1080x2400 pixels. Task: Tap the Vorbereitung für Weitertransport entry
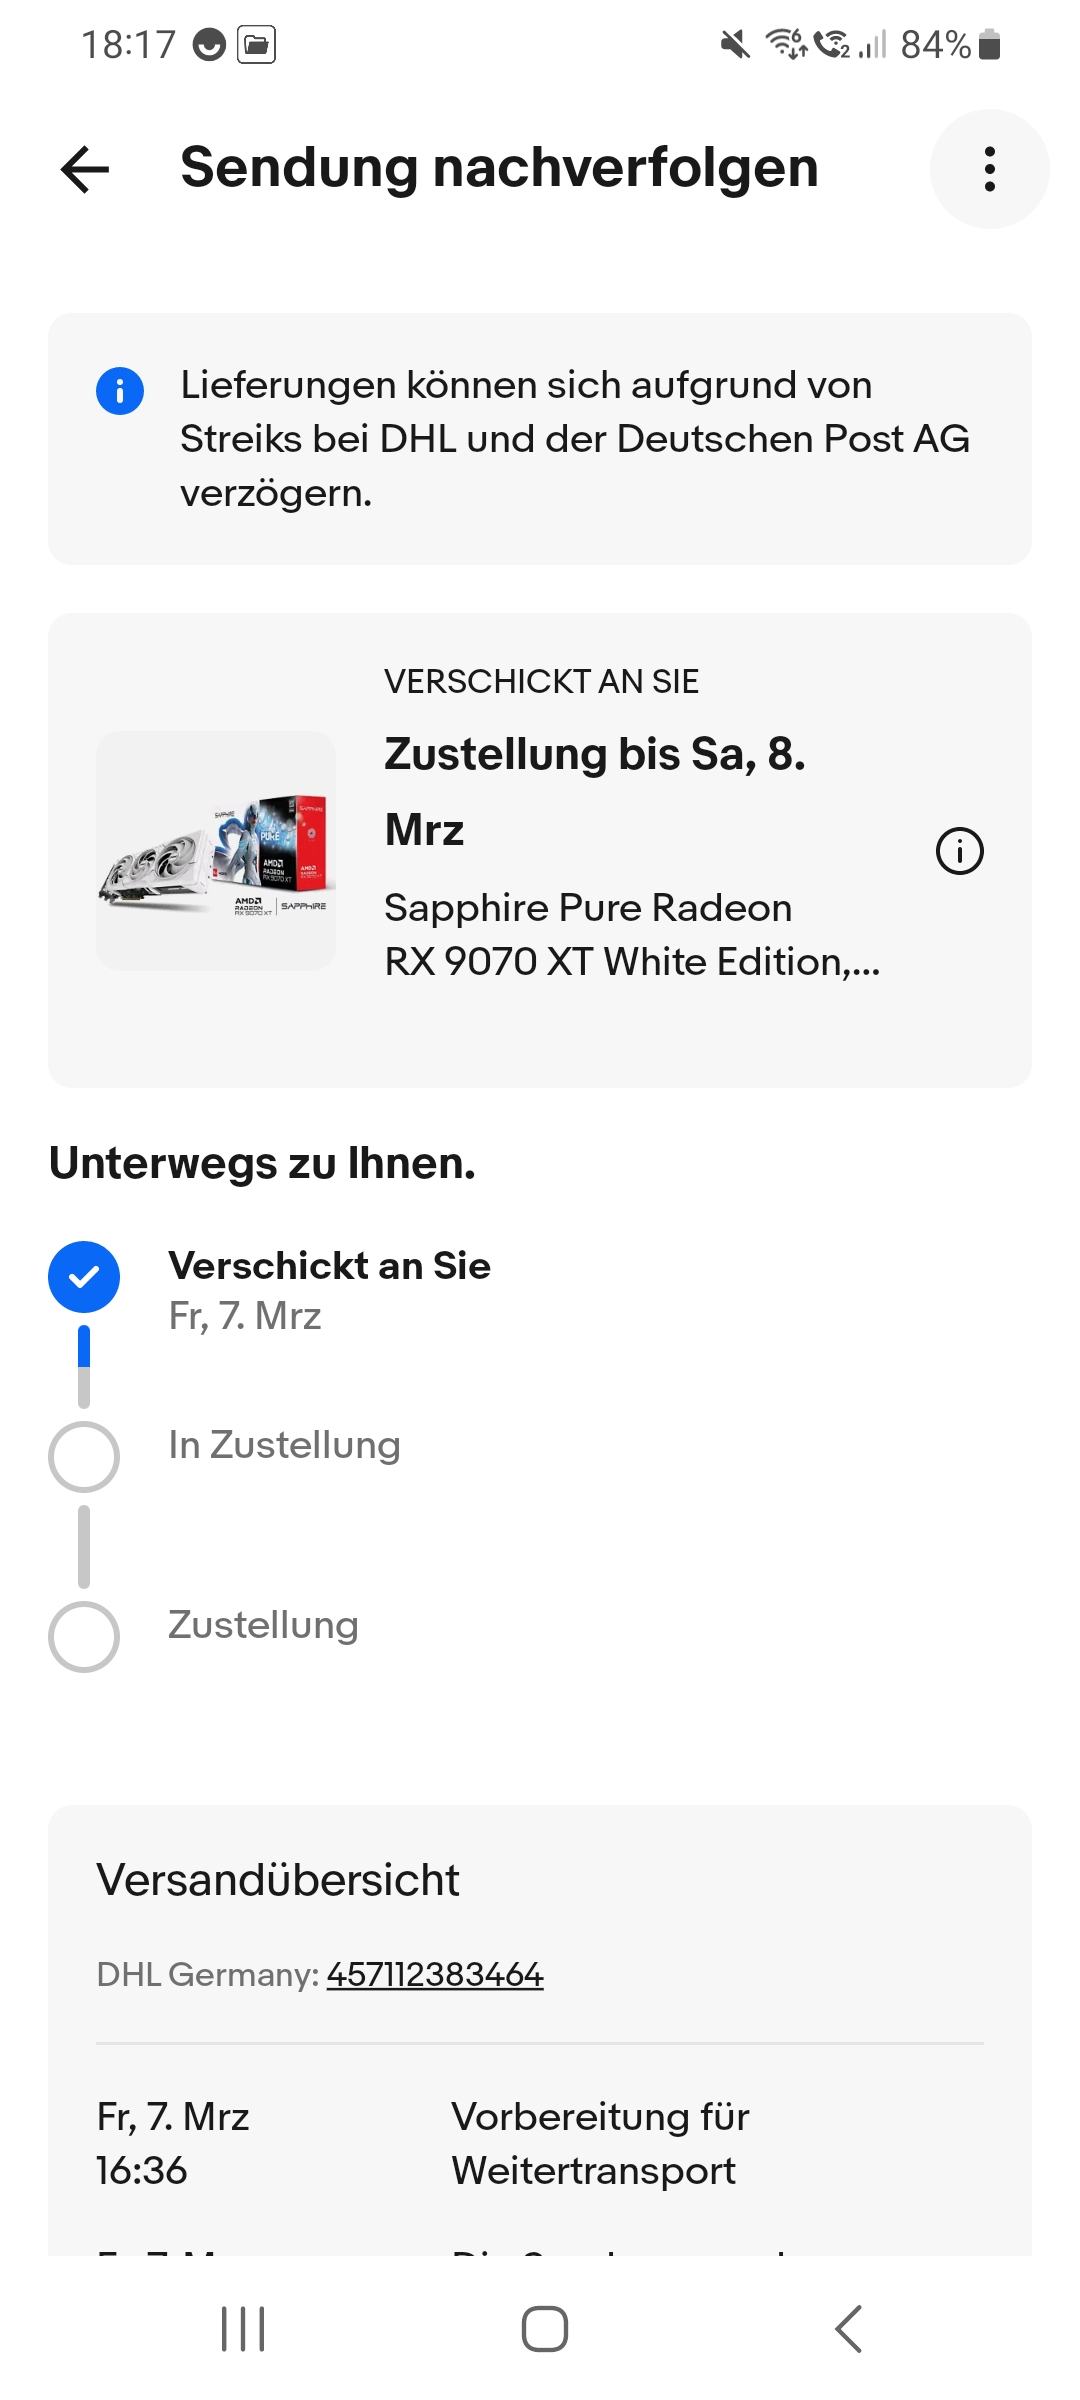(540, 2144)
